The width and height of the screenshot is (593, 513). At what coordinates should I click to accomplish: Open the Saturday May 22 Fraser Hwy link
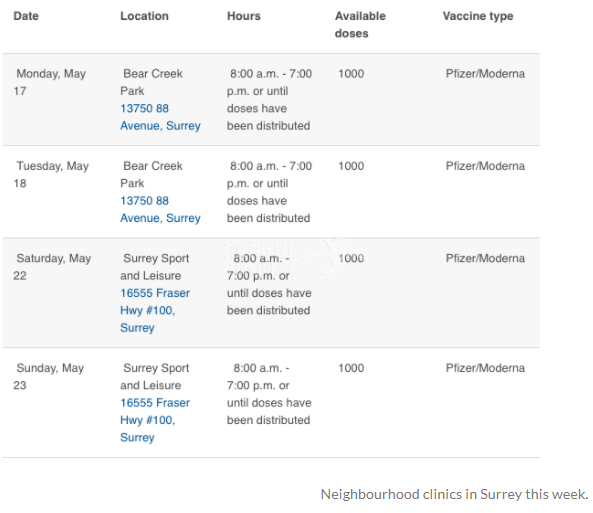(155, 310)
